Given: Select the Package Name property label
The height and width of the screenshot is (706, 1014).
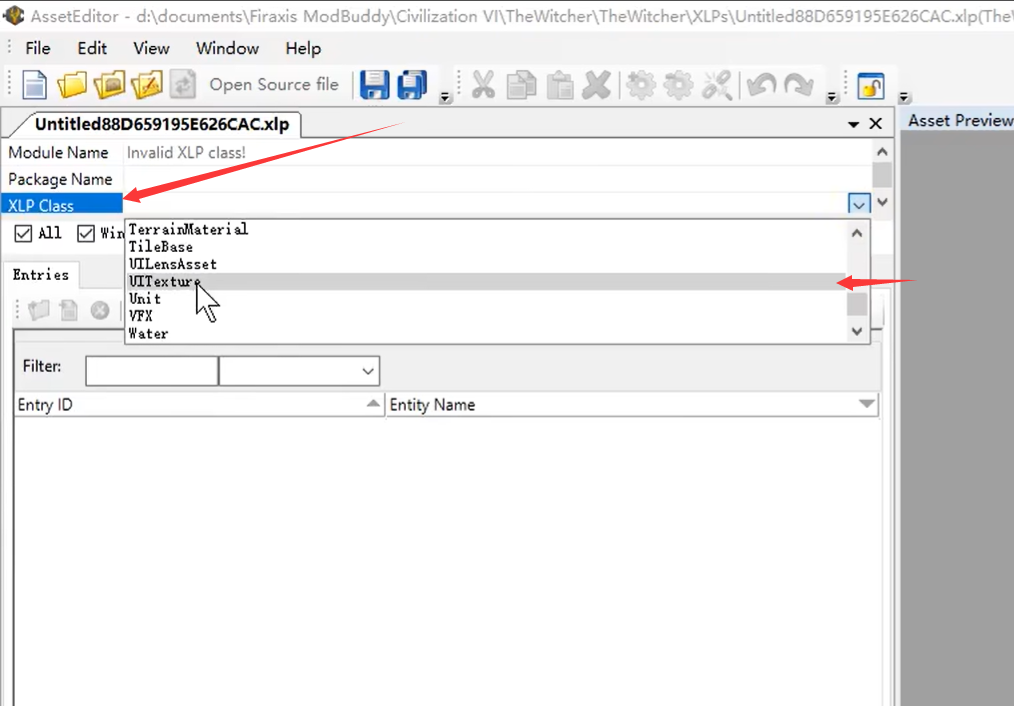Looking at the screenshot, I should pyautogui.click(x=60, y=179).
